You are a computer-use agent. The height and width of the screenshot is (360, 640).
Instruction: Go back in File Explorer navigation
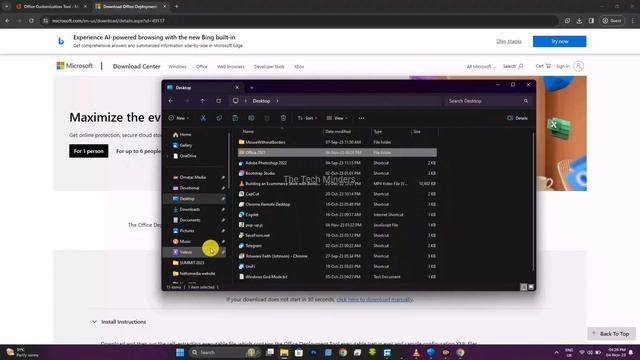click(x=171, y=101)
